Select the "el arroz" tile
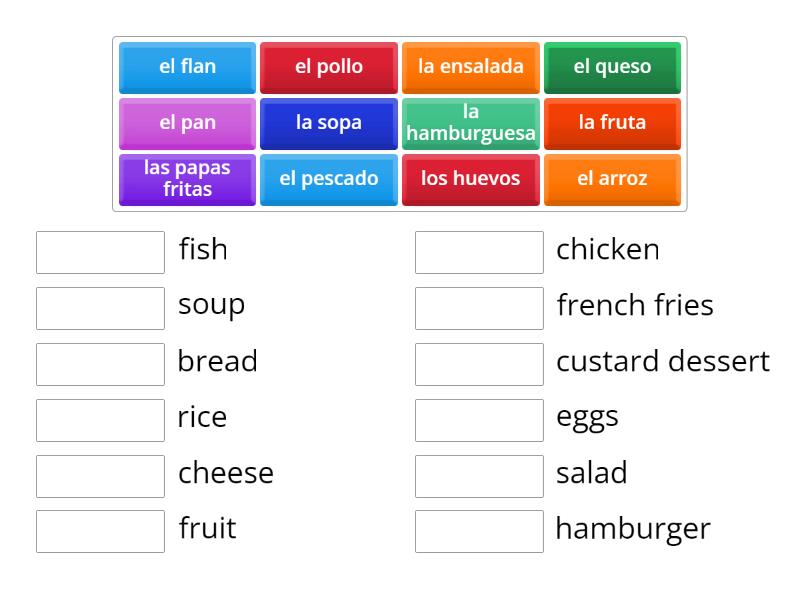800x600 pixels. pos(612,179)
